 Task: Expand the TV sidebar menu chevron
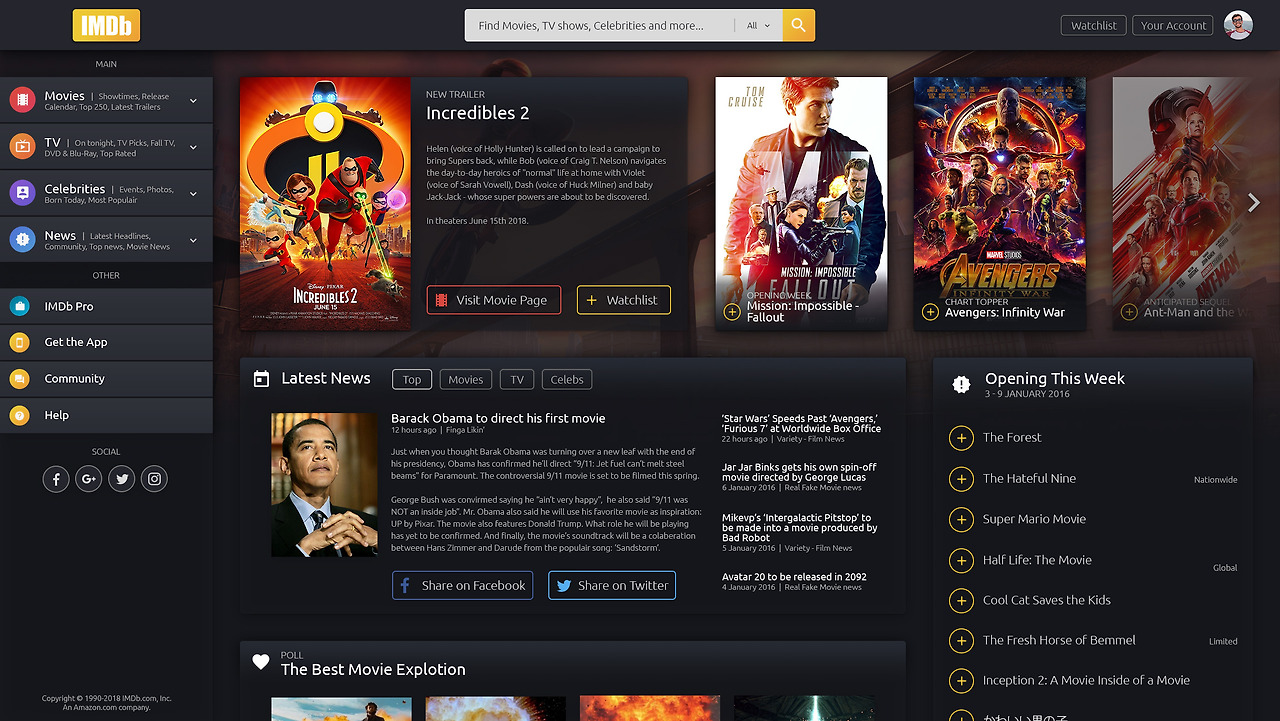(193, 147)
